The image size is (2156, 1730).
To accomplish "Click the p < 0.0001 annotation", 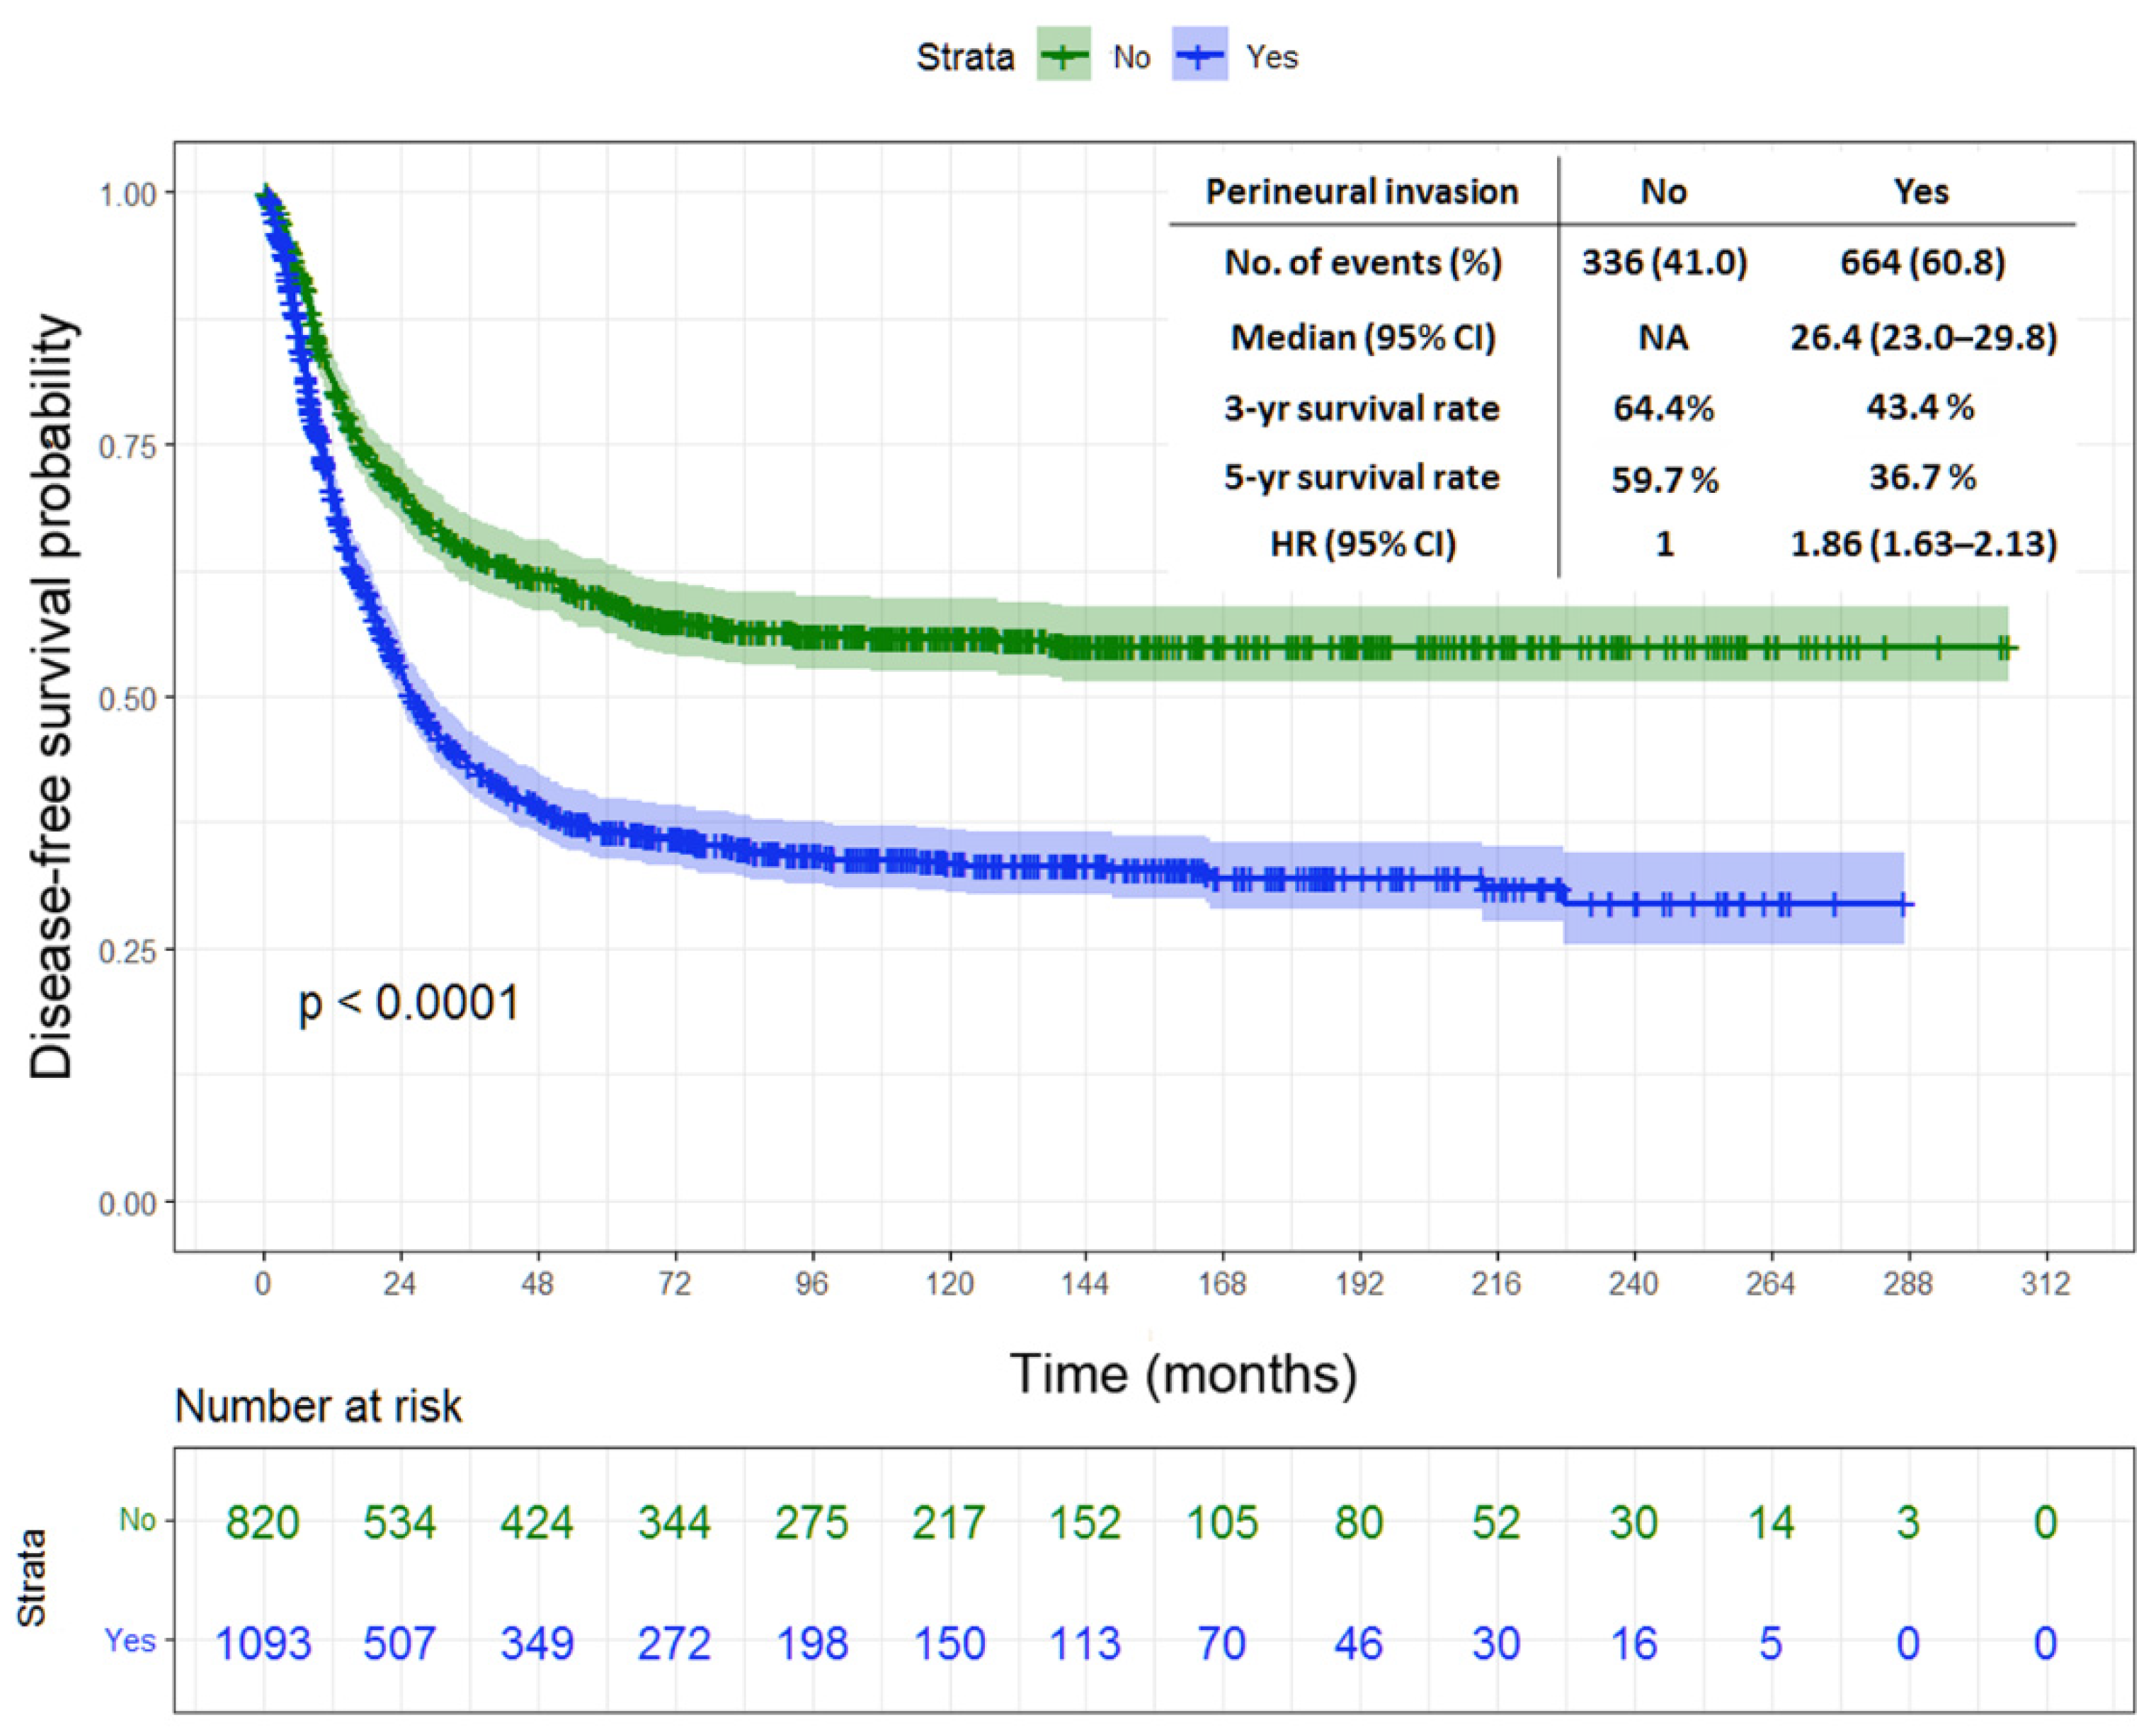I will click(409, 1003).
